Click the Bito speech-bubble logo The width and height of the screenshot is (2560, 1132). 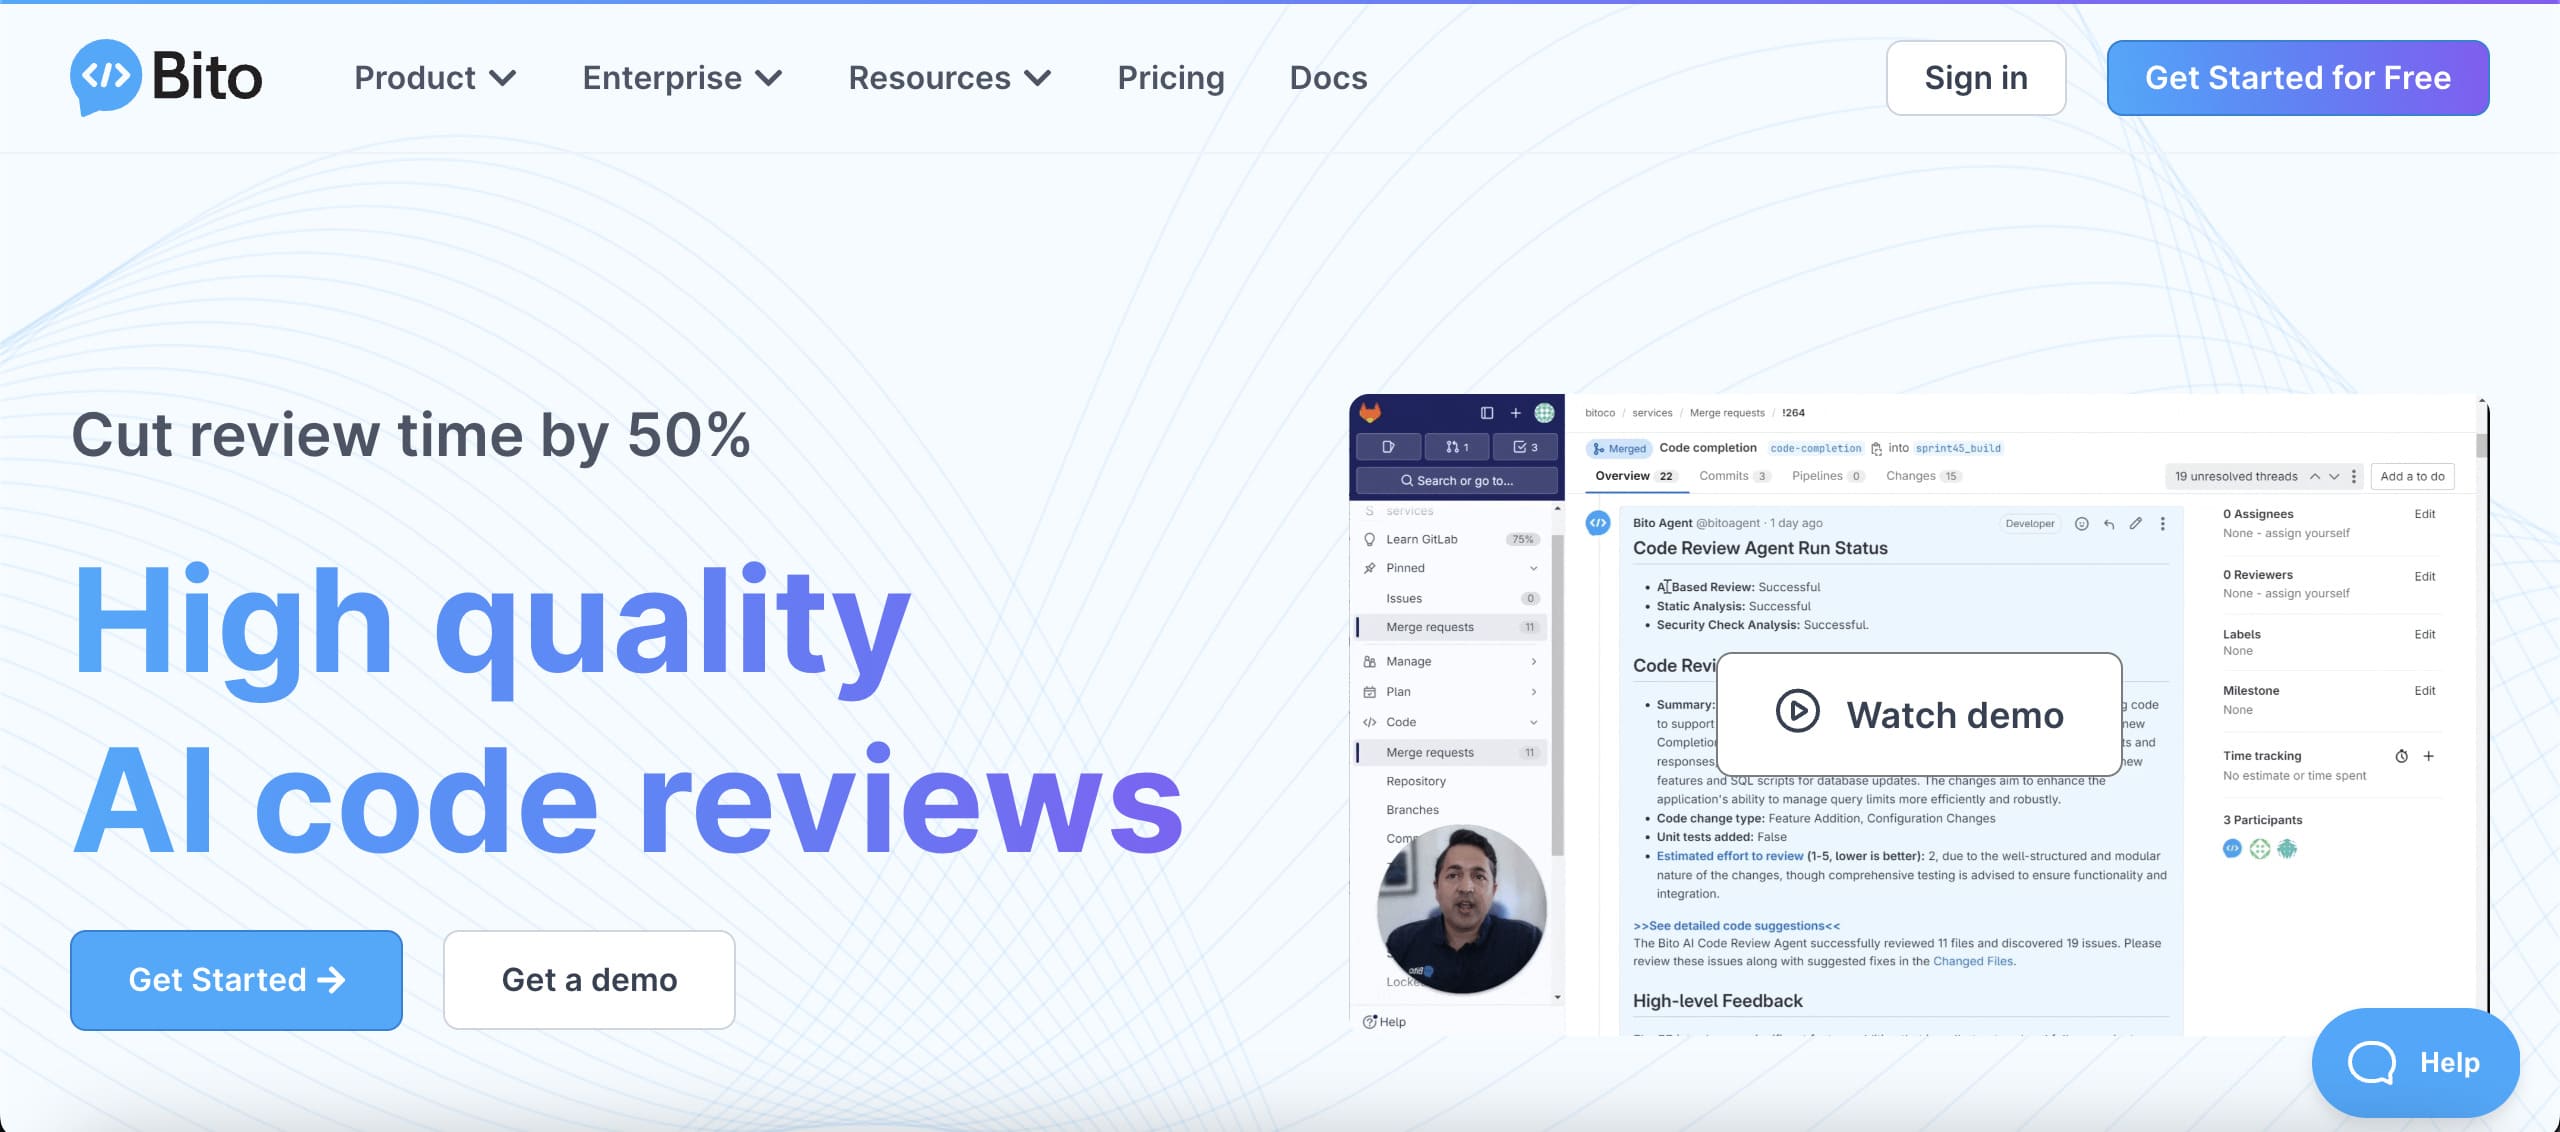click(104, 77)
